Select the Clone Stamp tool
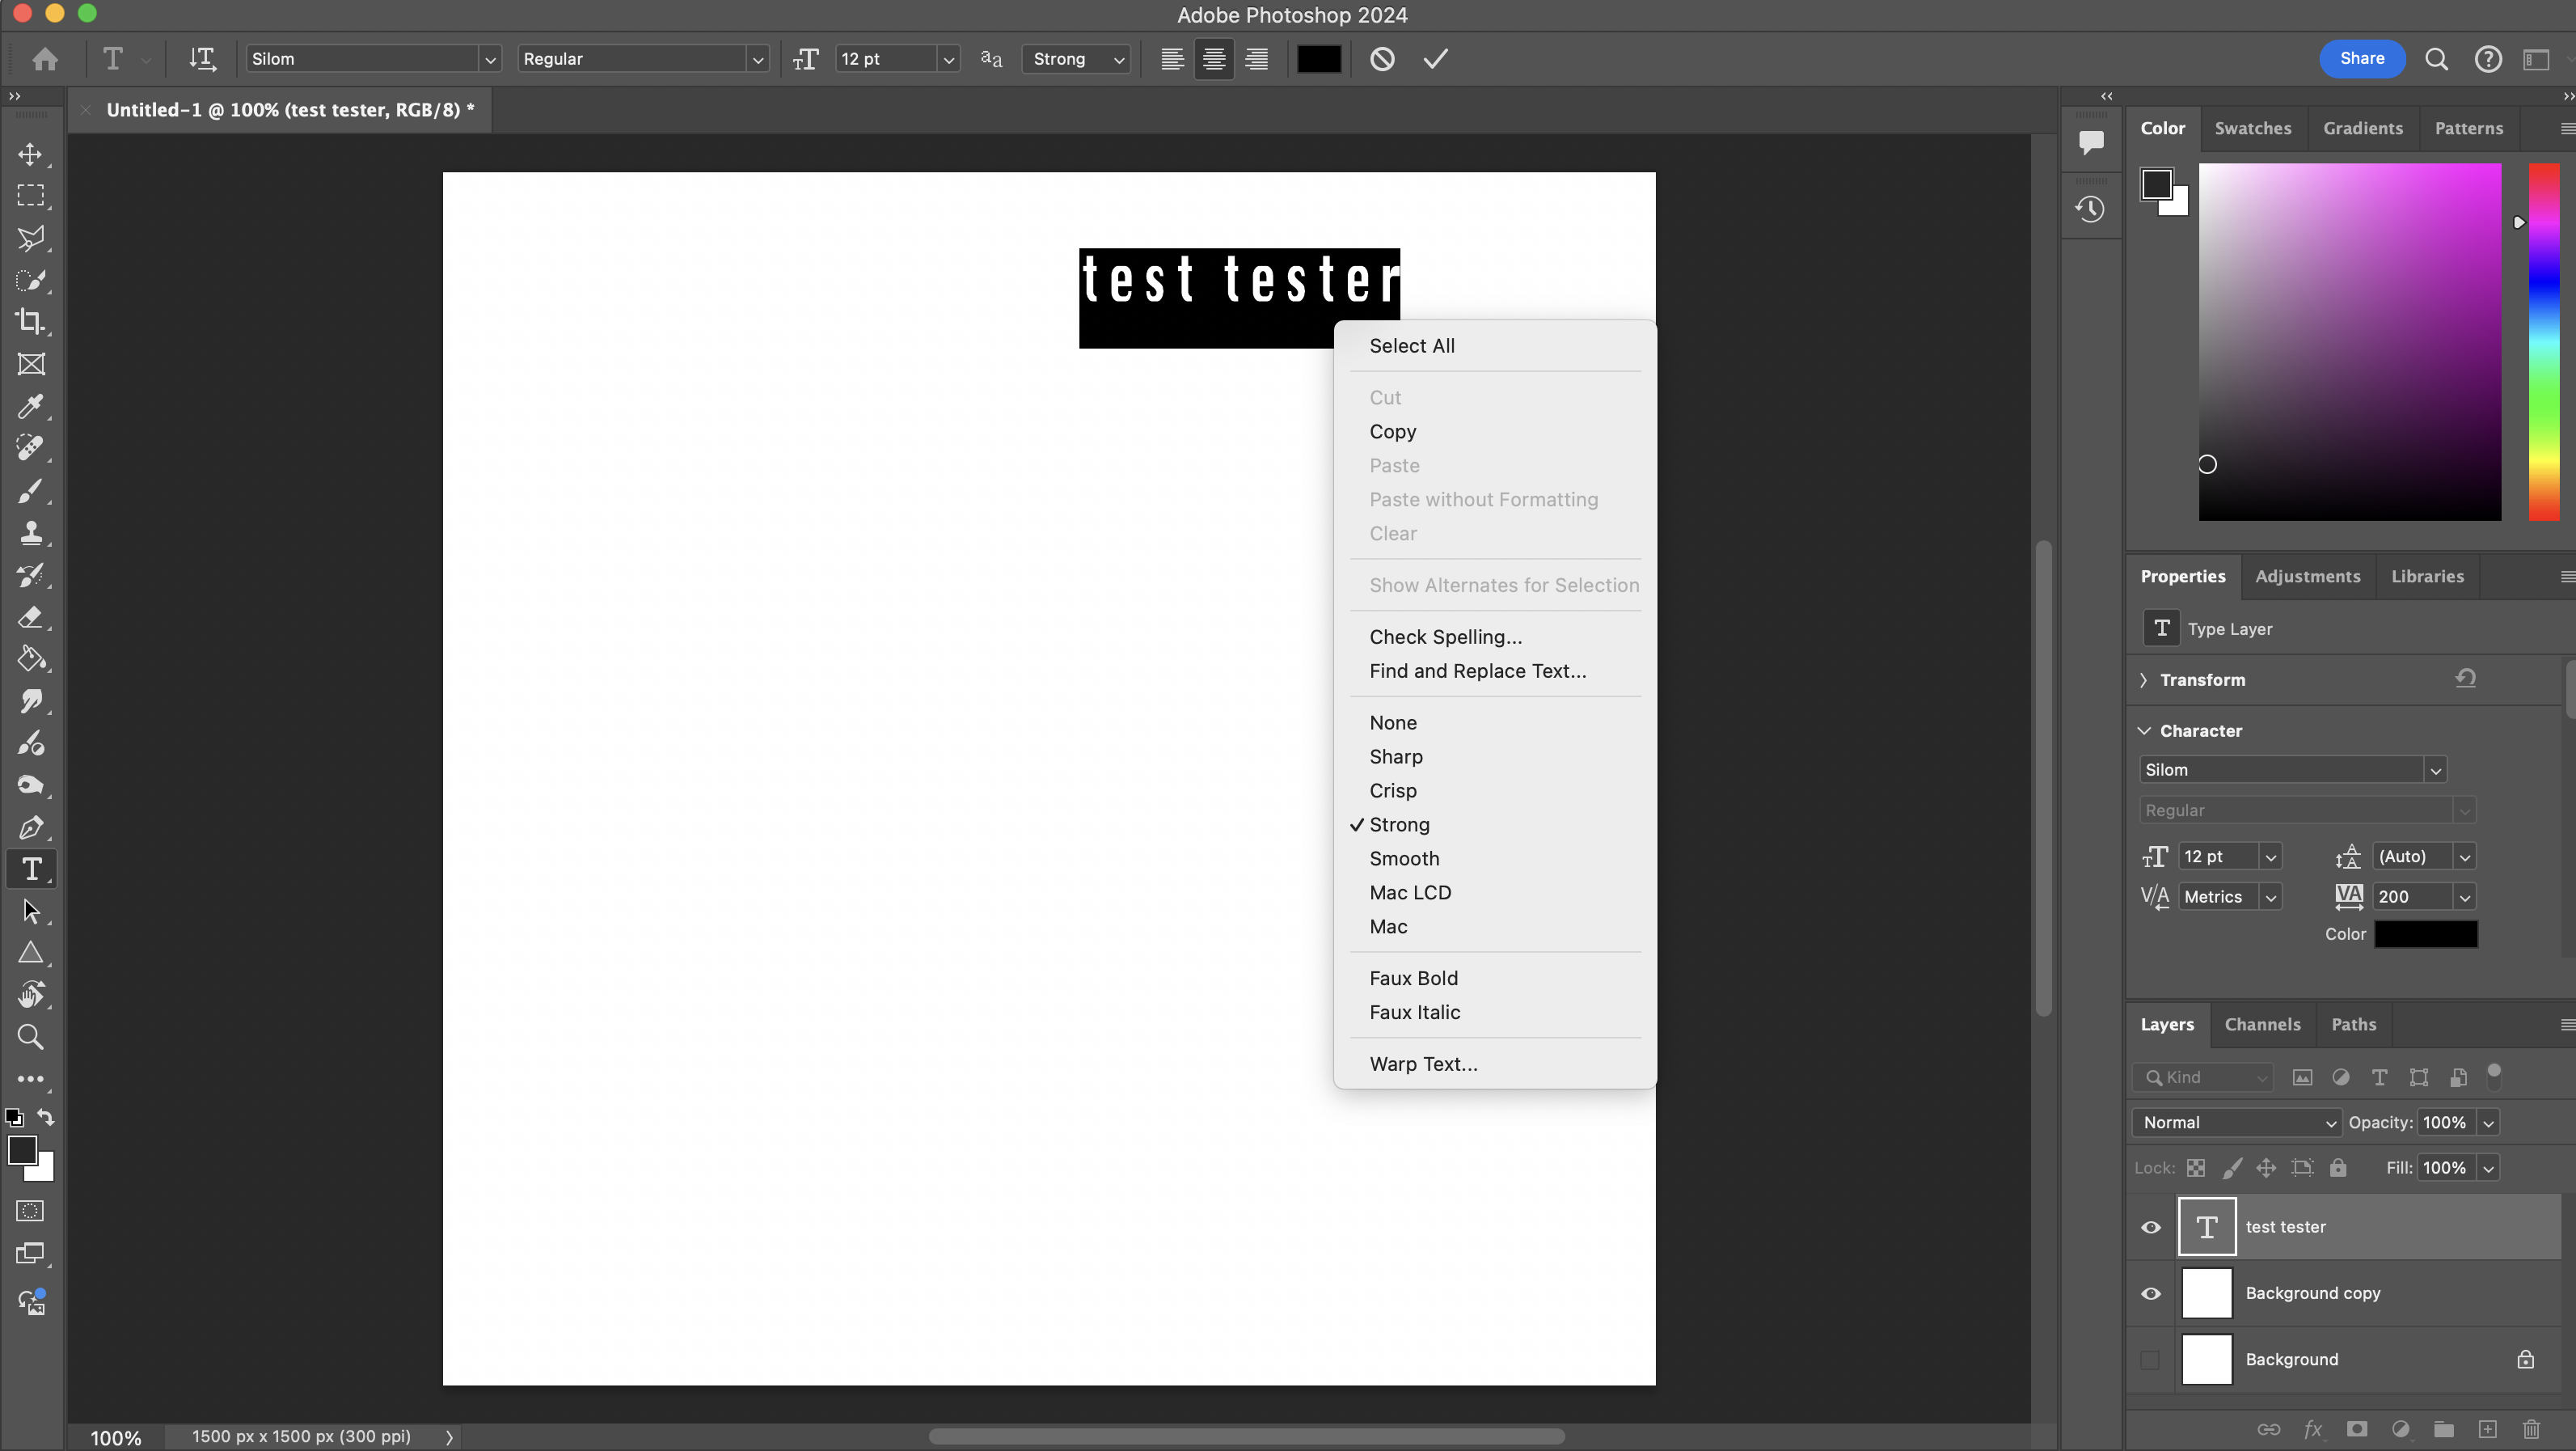 pos(30,532)
